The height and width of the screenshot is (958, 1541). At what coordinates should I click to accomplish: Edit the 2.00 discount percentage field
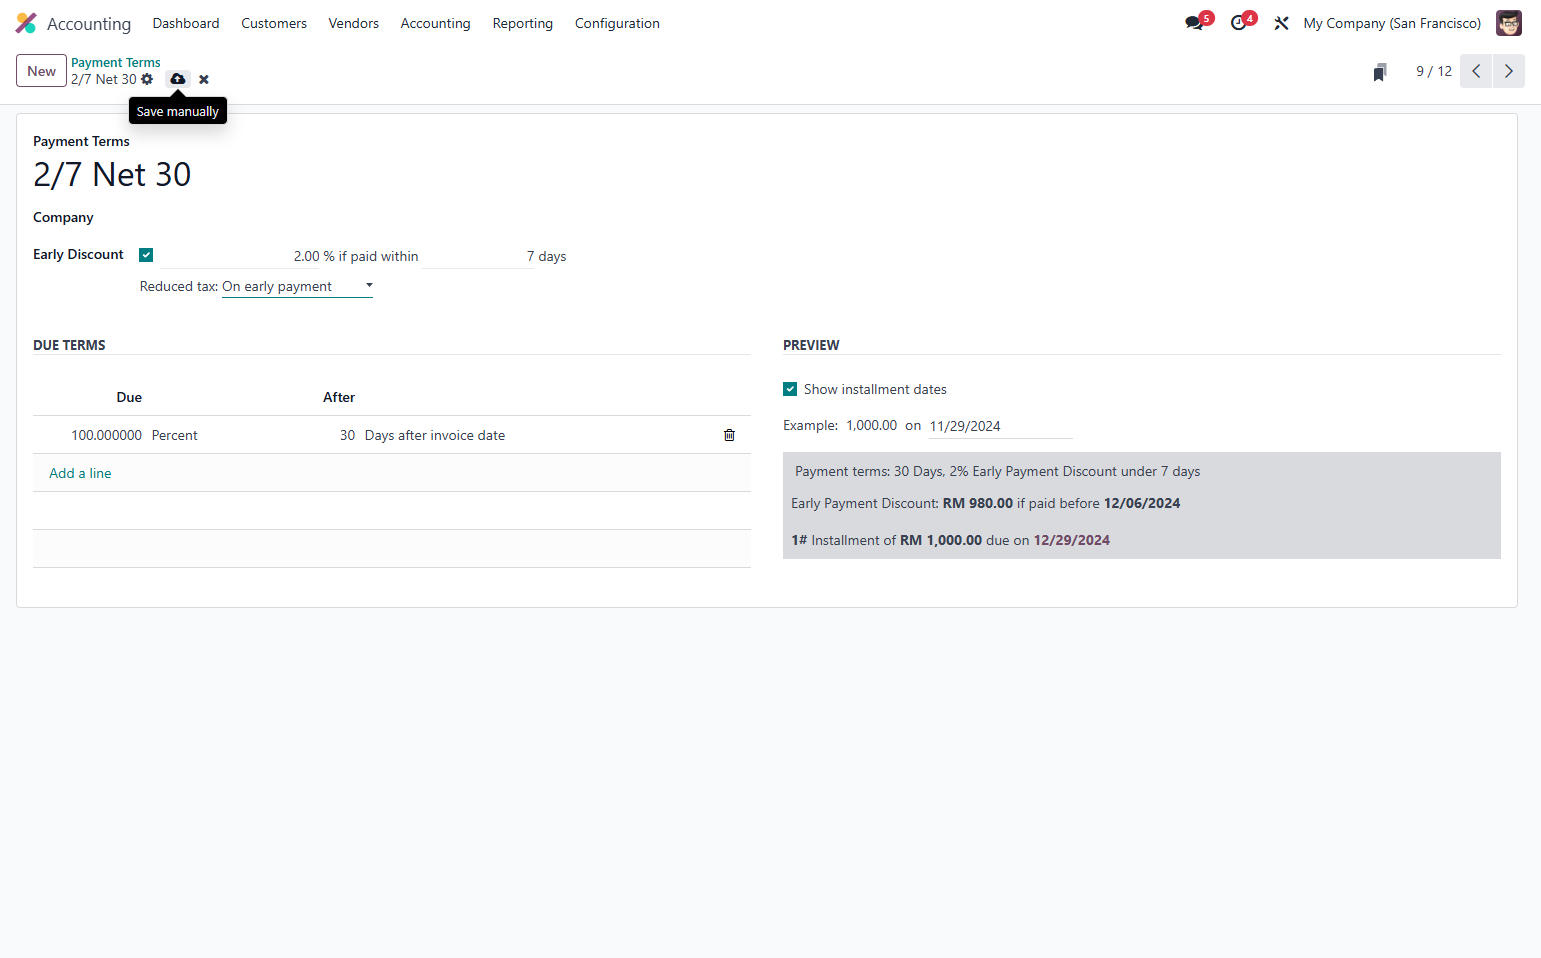(x=240, y=256)
